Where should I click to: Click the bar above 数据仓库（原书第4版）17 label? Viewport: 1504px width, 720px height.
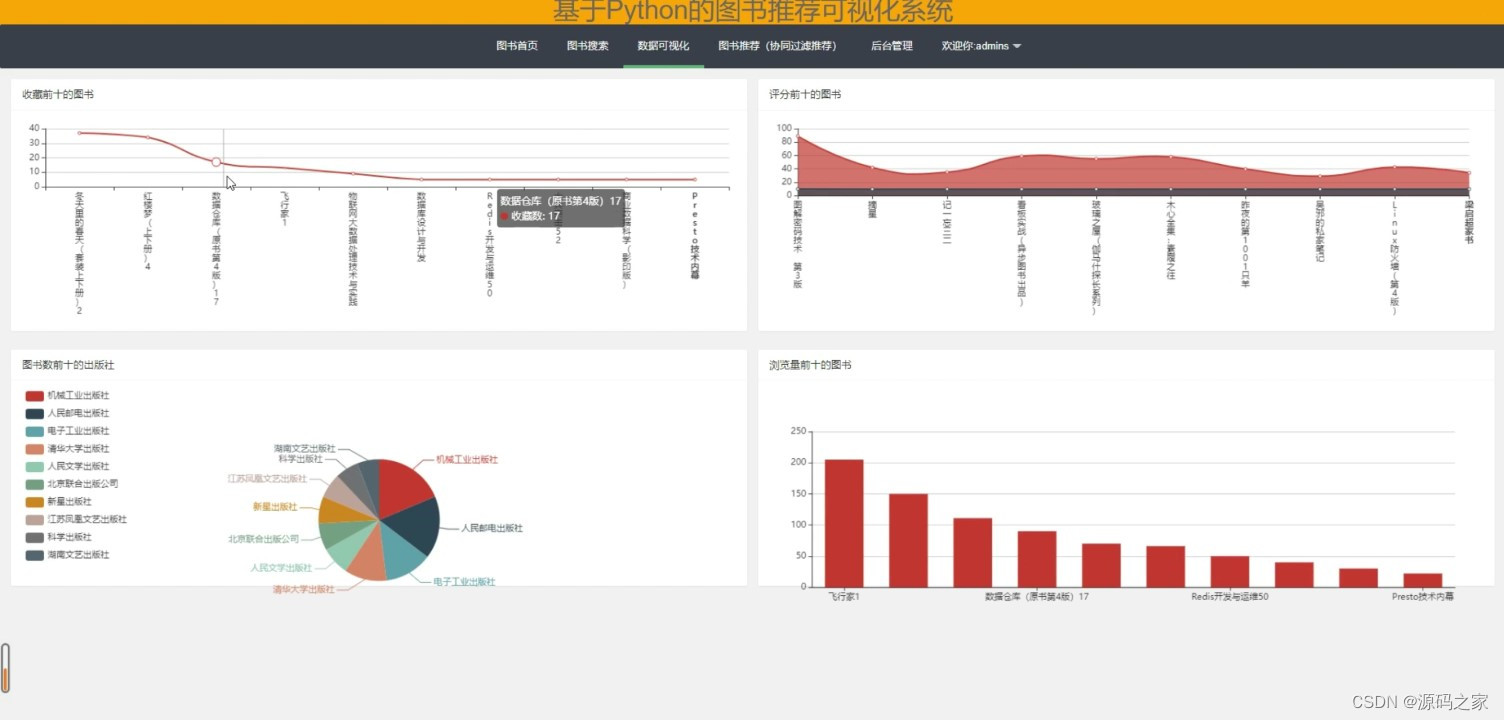coord(1037,559)
